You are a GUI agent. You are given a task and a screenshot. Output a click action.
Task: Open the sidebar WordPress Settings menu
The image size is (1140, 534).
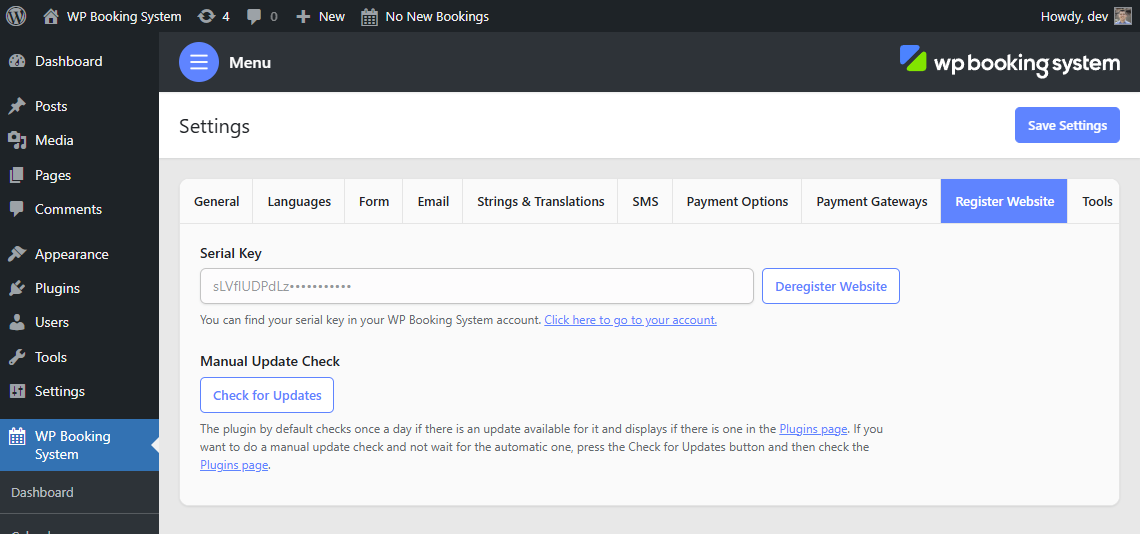click(x=60, y=391)
